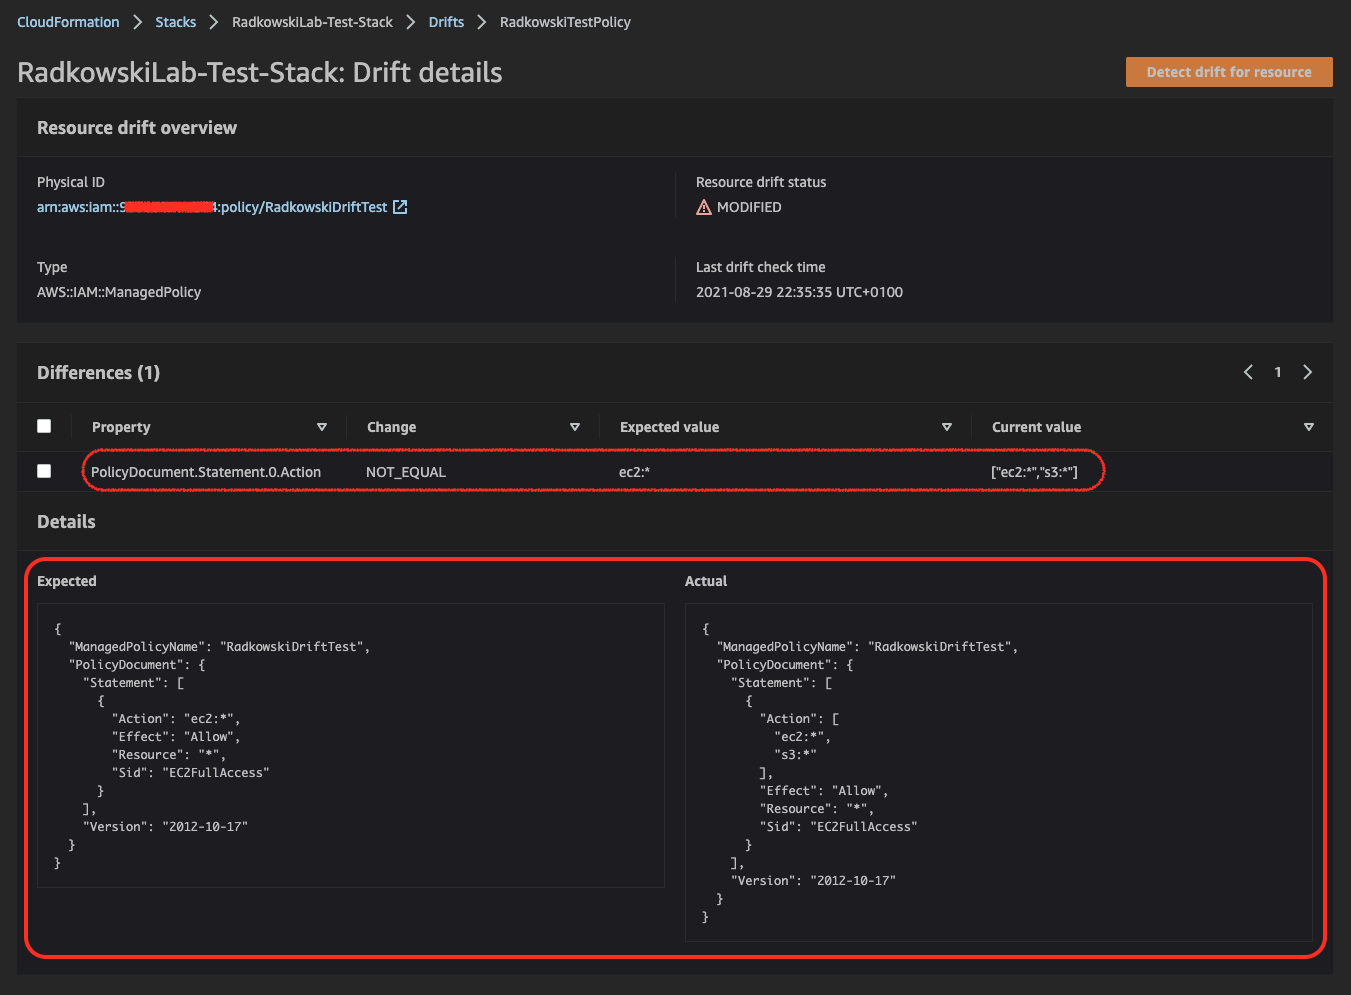The width and height of the screenshot is (1351, 995).
Task: Click the Expected JSON code panel
Action: point(351,745)
